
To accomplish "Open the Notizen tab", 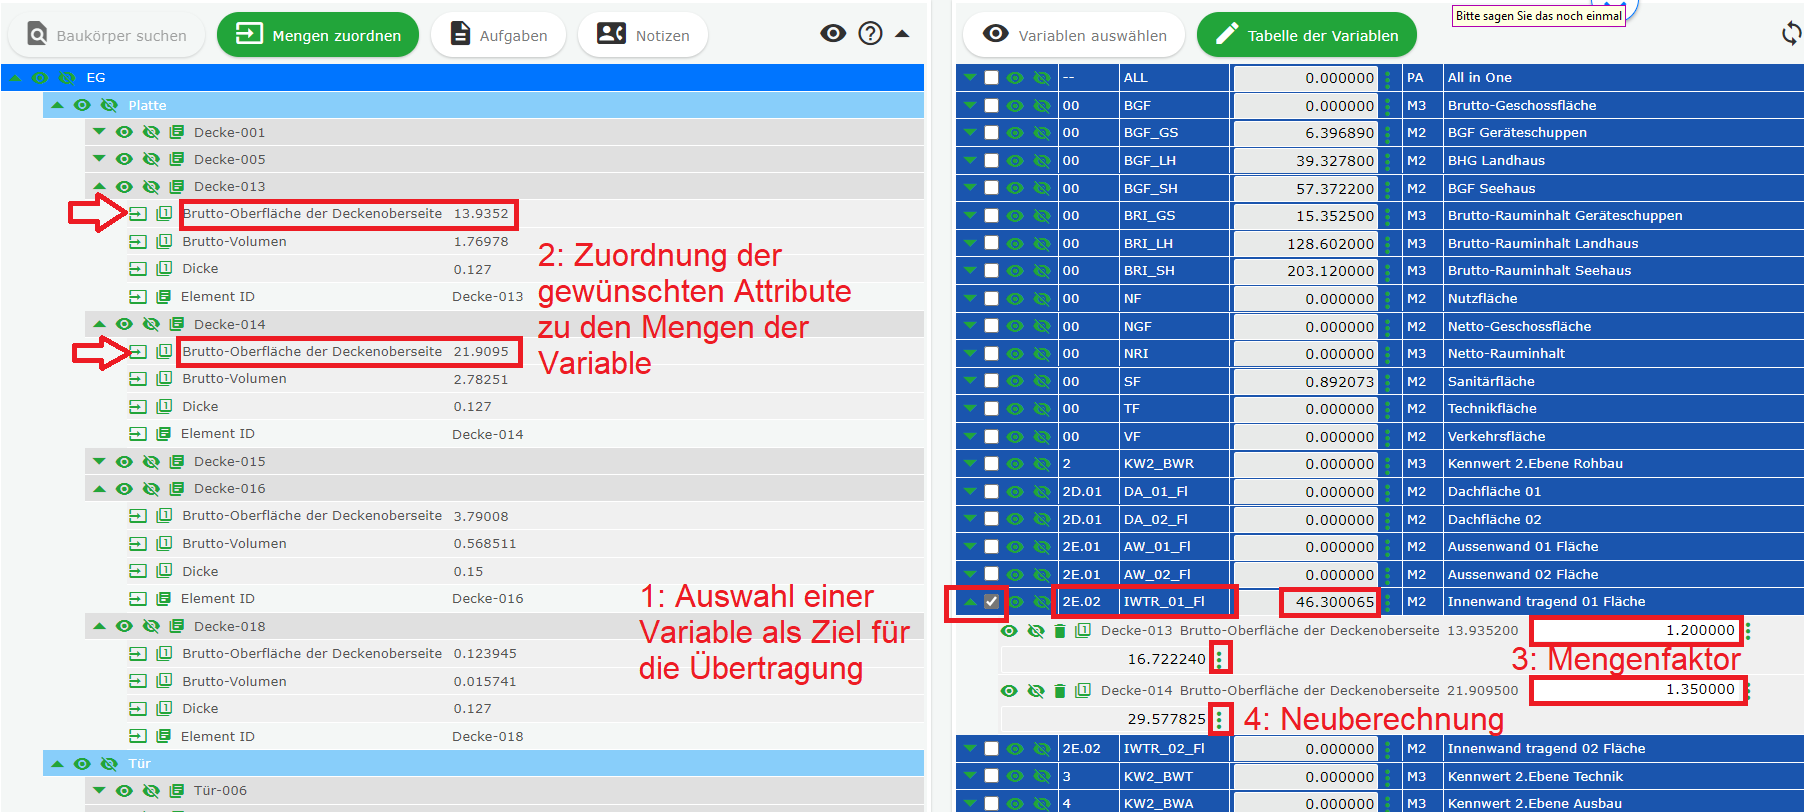I will (643, 35).
